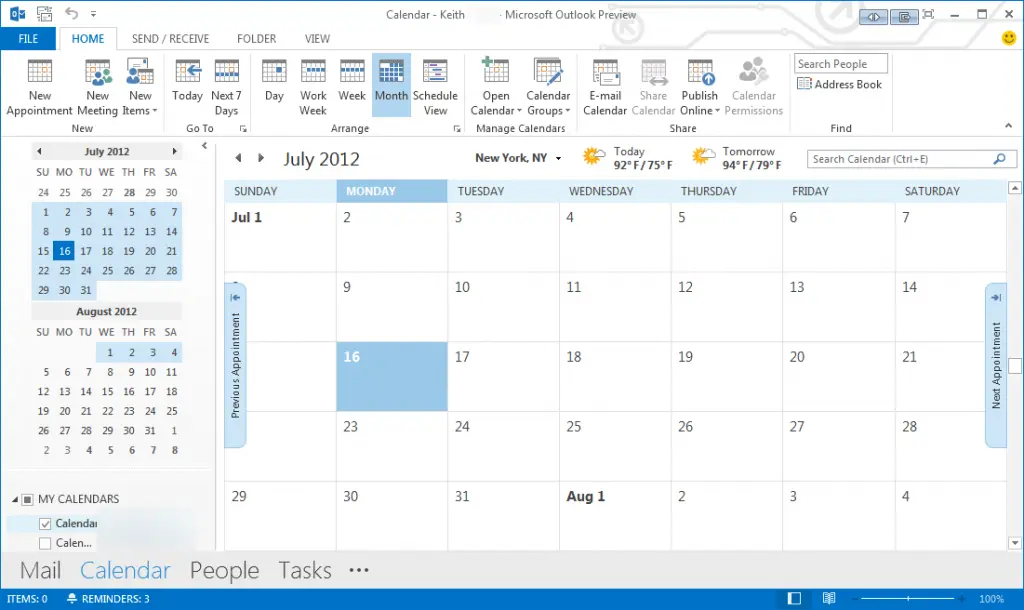Click the Undo icon in the quick access toolbar
Screen dimensions: 1024x610
click(x=71, y=13)
